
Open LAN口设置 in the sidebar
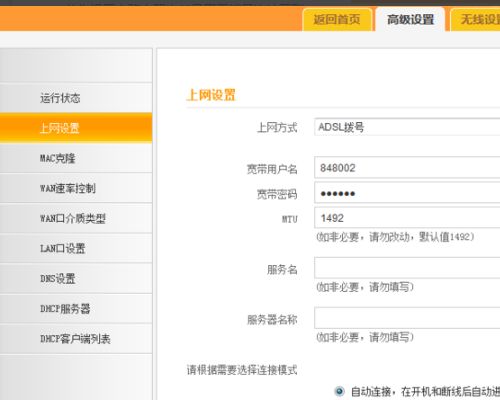76,249
